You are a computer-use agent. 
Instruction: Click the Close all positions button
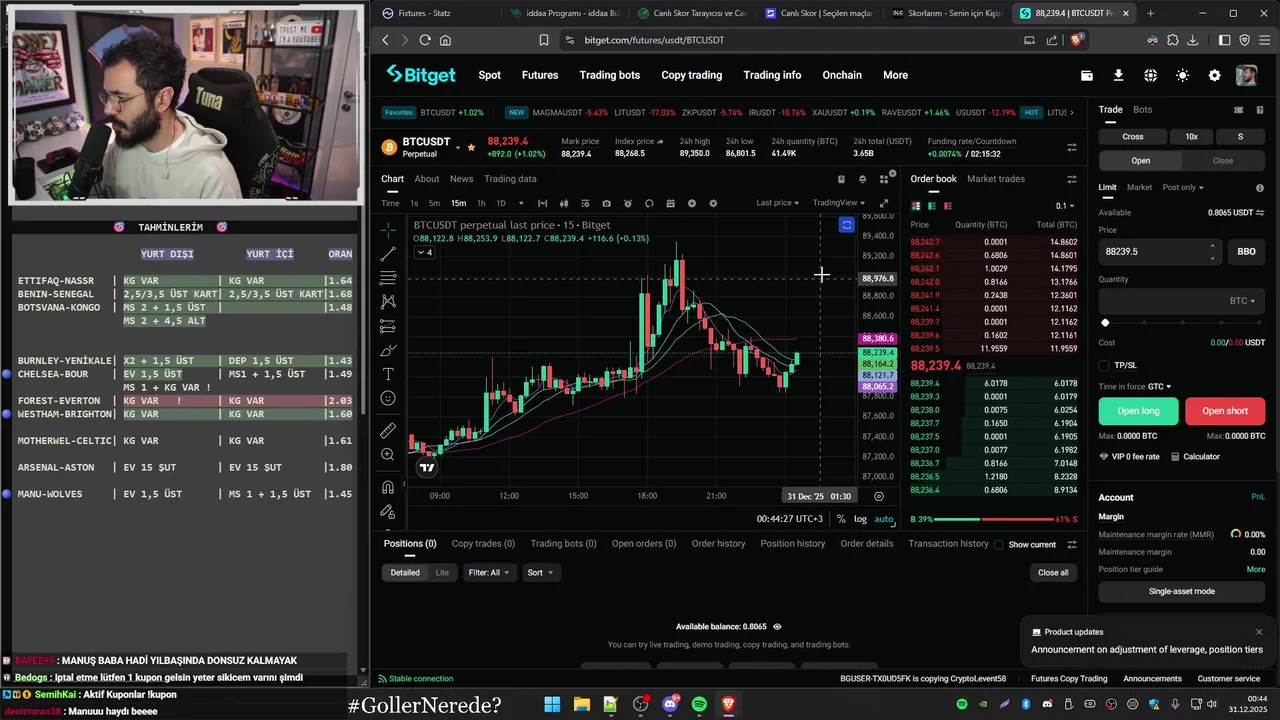[1053, 573]
